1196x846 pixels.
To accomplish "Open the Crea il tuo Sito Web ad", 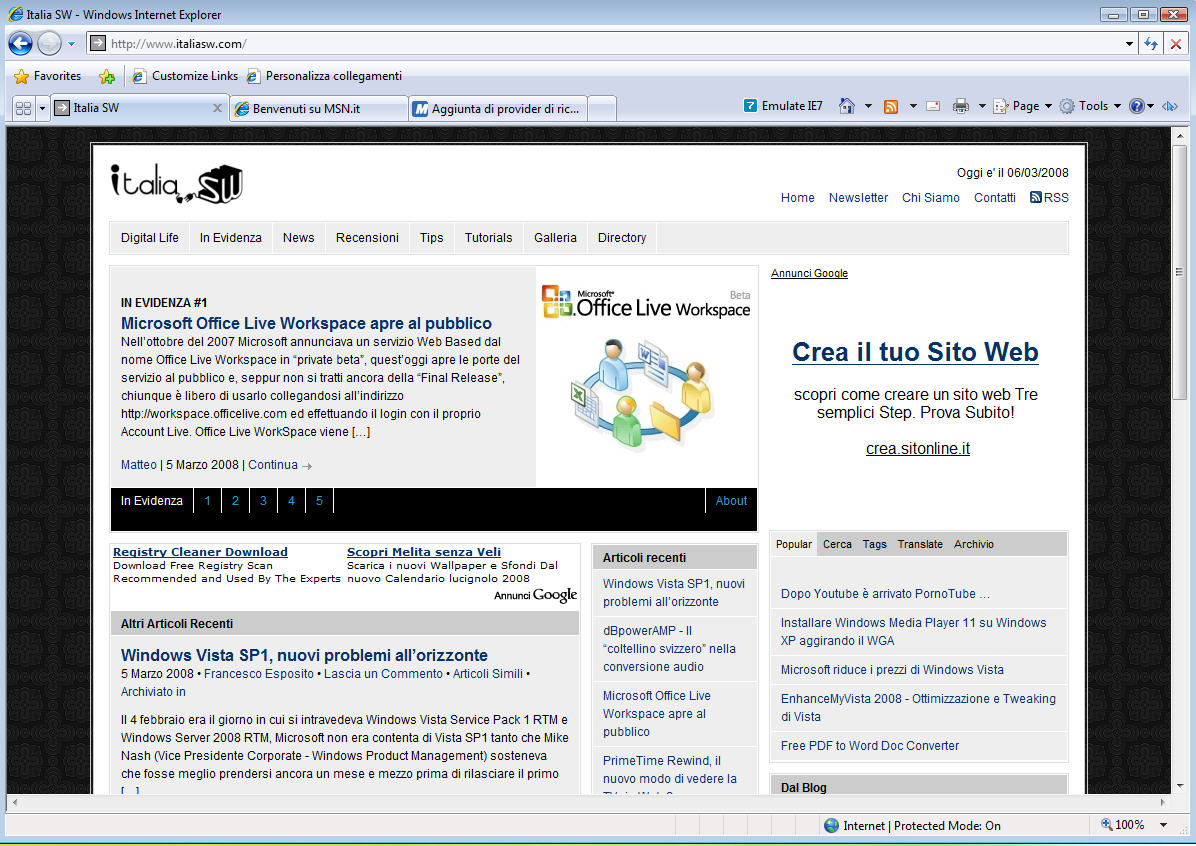I will (915, 352).
